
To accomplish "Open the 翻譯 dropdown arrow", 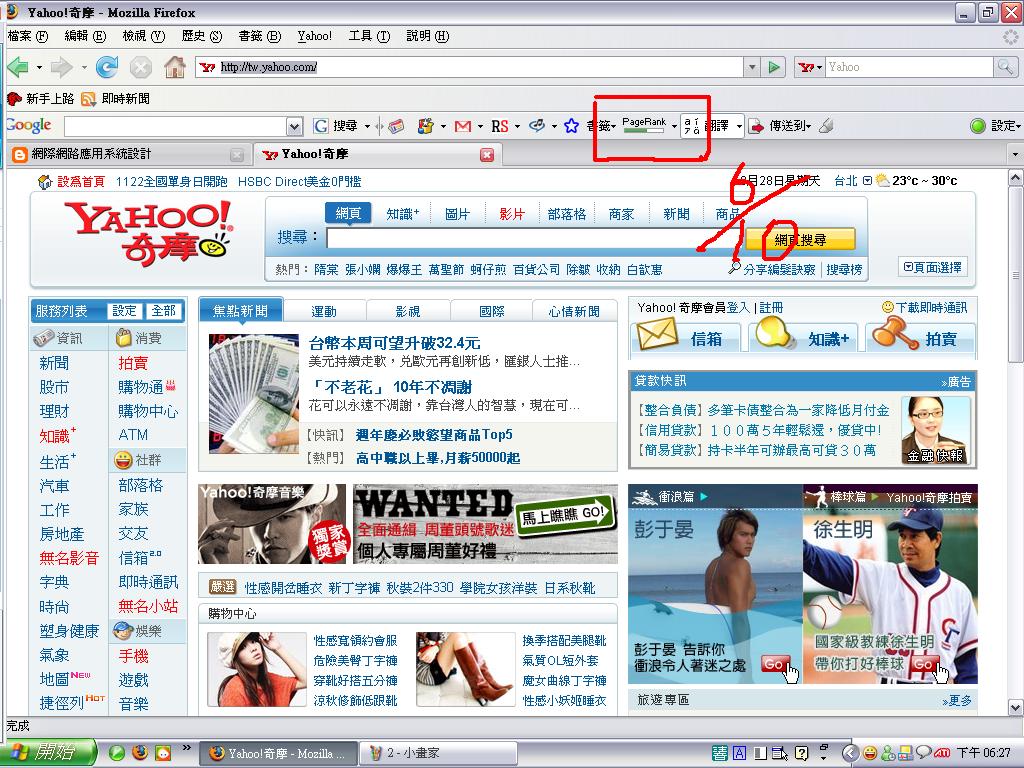I will coord(739,126).
